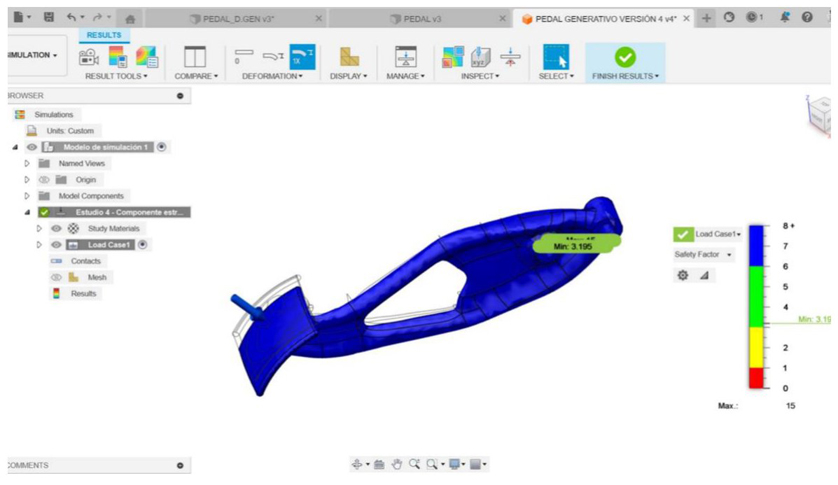
Task: Open the Finish Results checkmark button
Action: tap(625, 57)
